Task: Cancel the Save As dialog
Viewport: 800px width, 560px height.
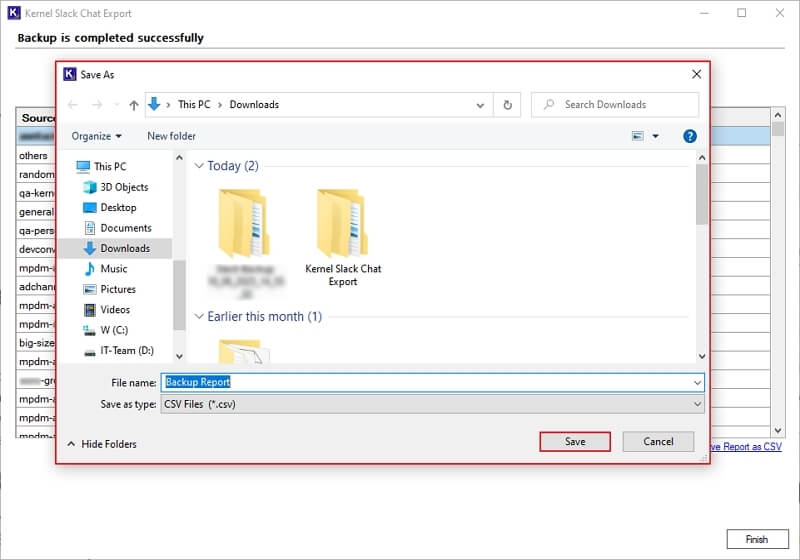Action: click(658, 441)
